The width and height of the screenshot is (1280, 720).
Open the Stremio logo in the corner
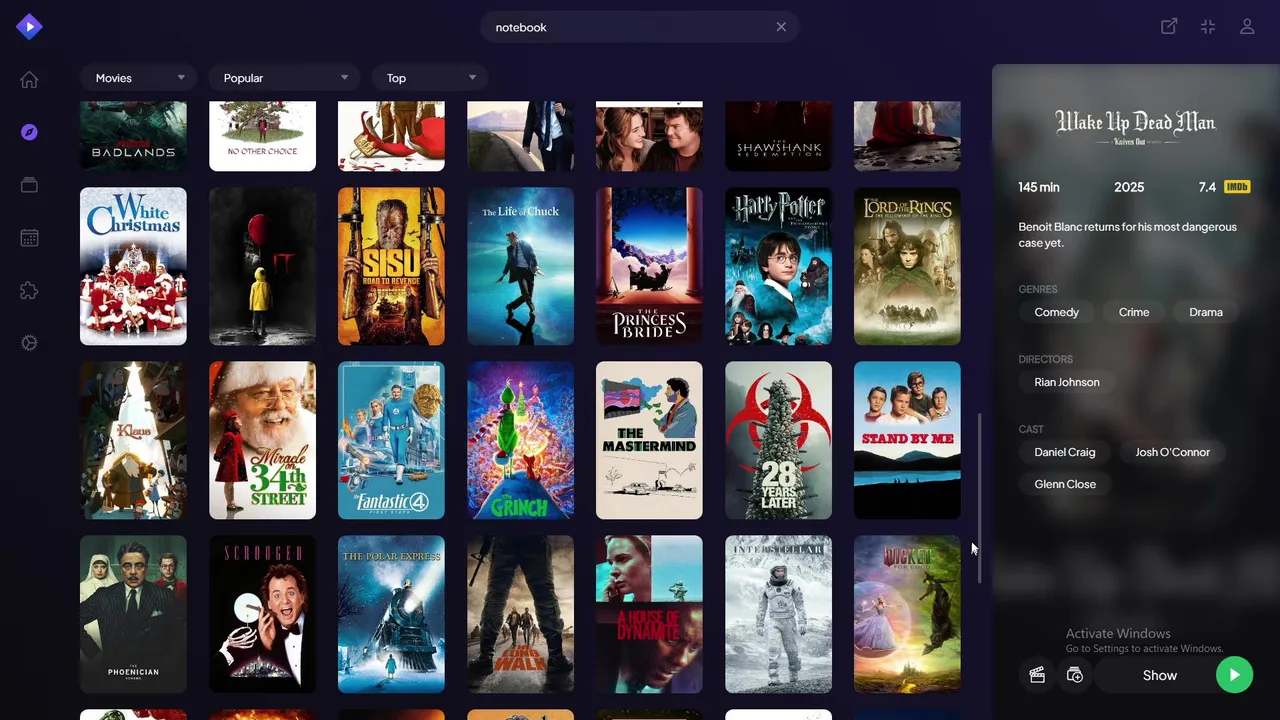click(29, 27)
